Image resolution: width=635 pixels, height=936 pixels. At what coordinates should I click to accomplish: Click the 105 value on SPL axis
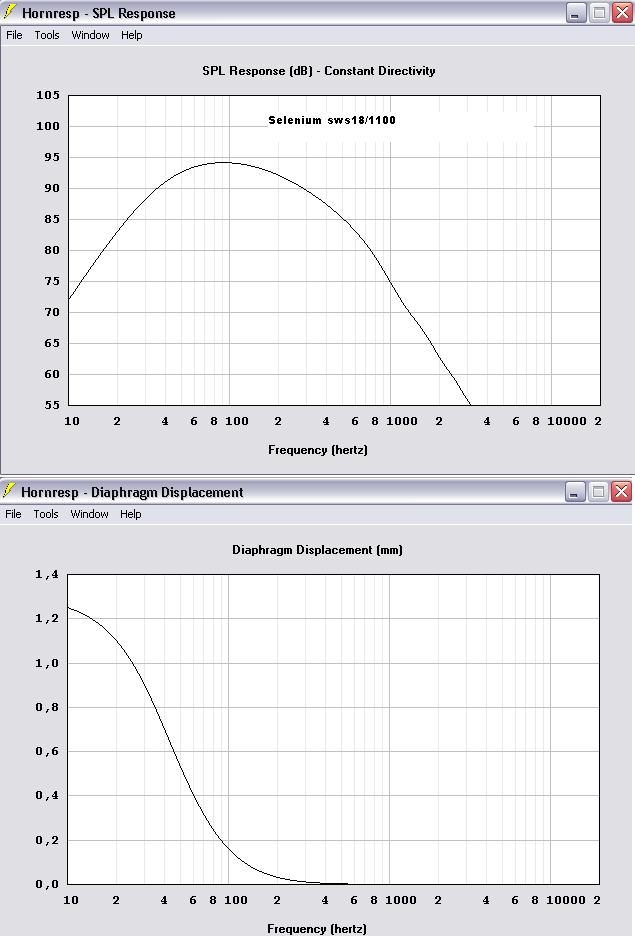point(48,95)
